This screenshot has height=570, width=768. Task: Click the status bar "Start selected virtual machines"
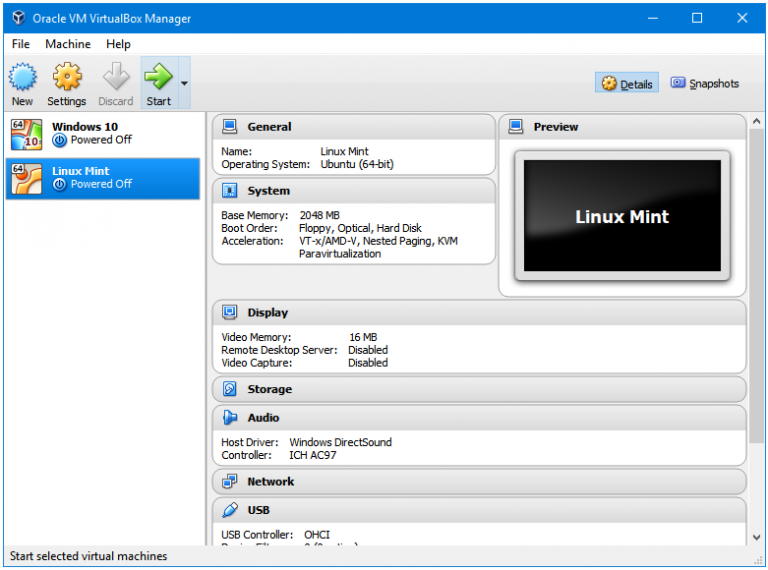click(x=89, y=556)
